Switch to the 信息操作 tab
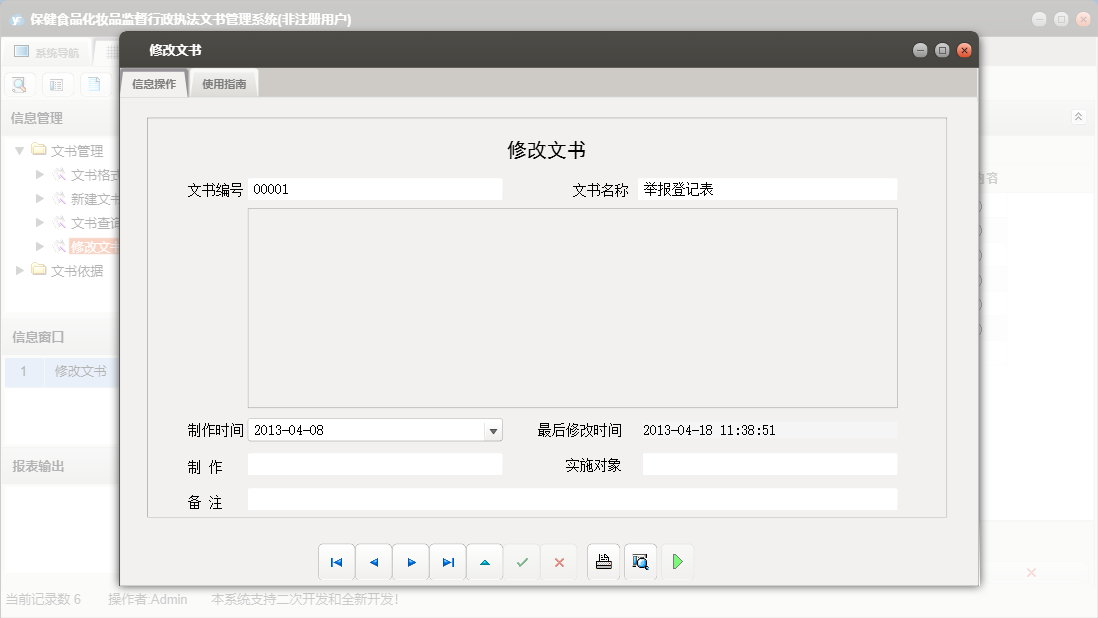 click(154, 85)
